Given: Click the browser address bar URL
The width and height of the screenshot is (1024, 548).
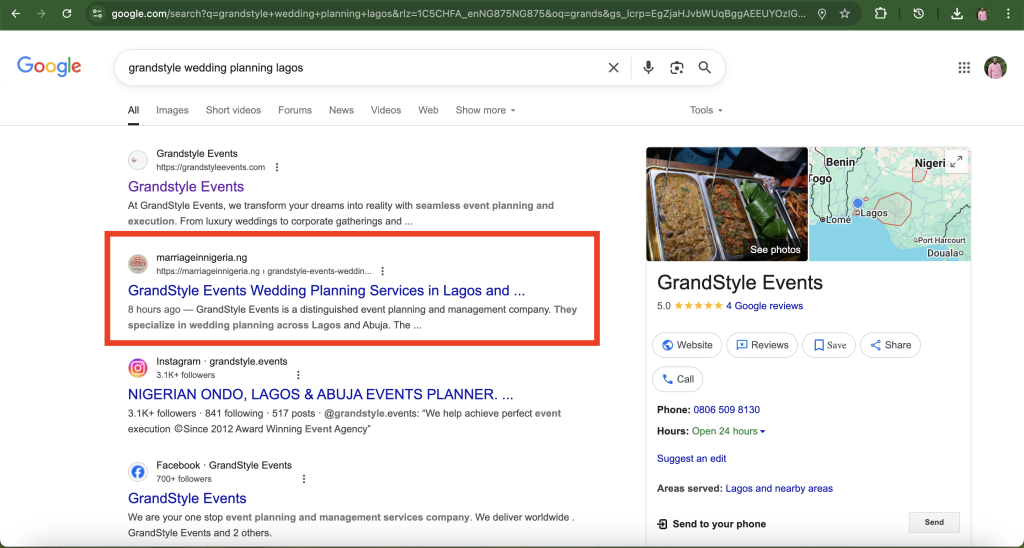Looking at the screenshot, I should point(458,14).
